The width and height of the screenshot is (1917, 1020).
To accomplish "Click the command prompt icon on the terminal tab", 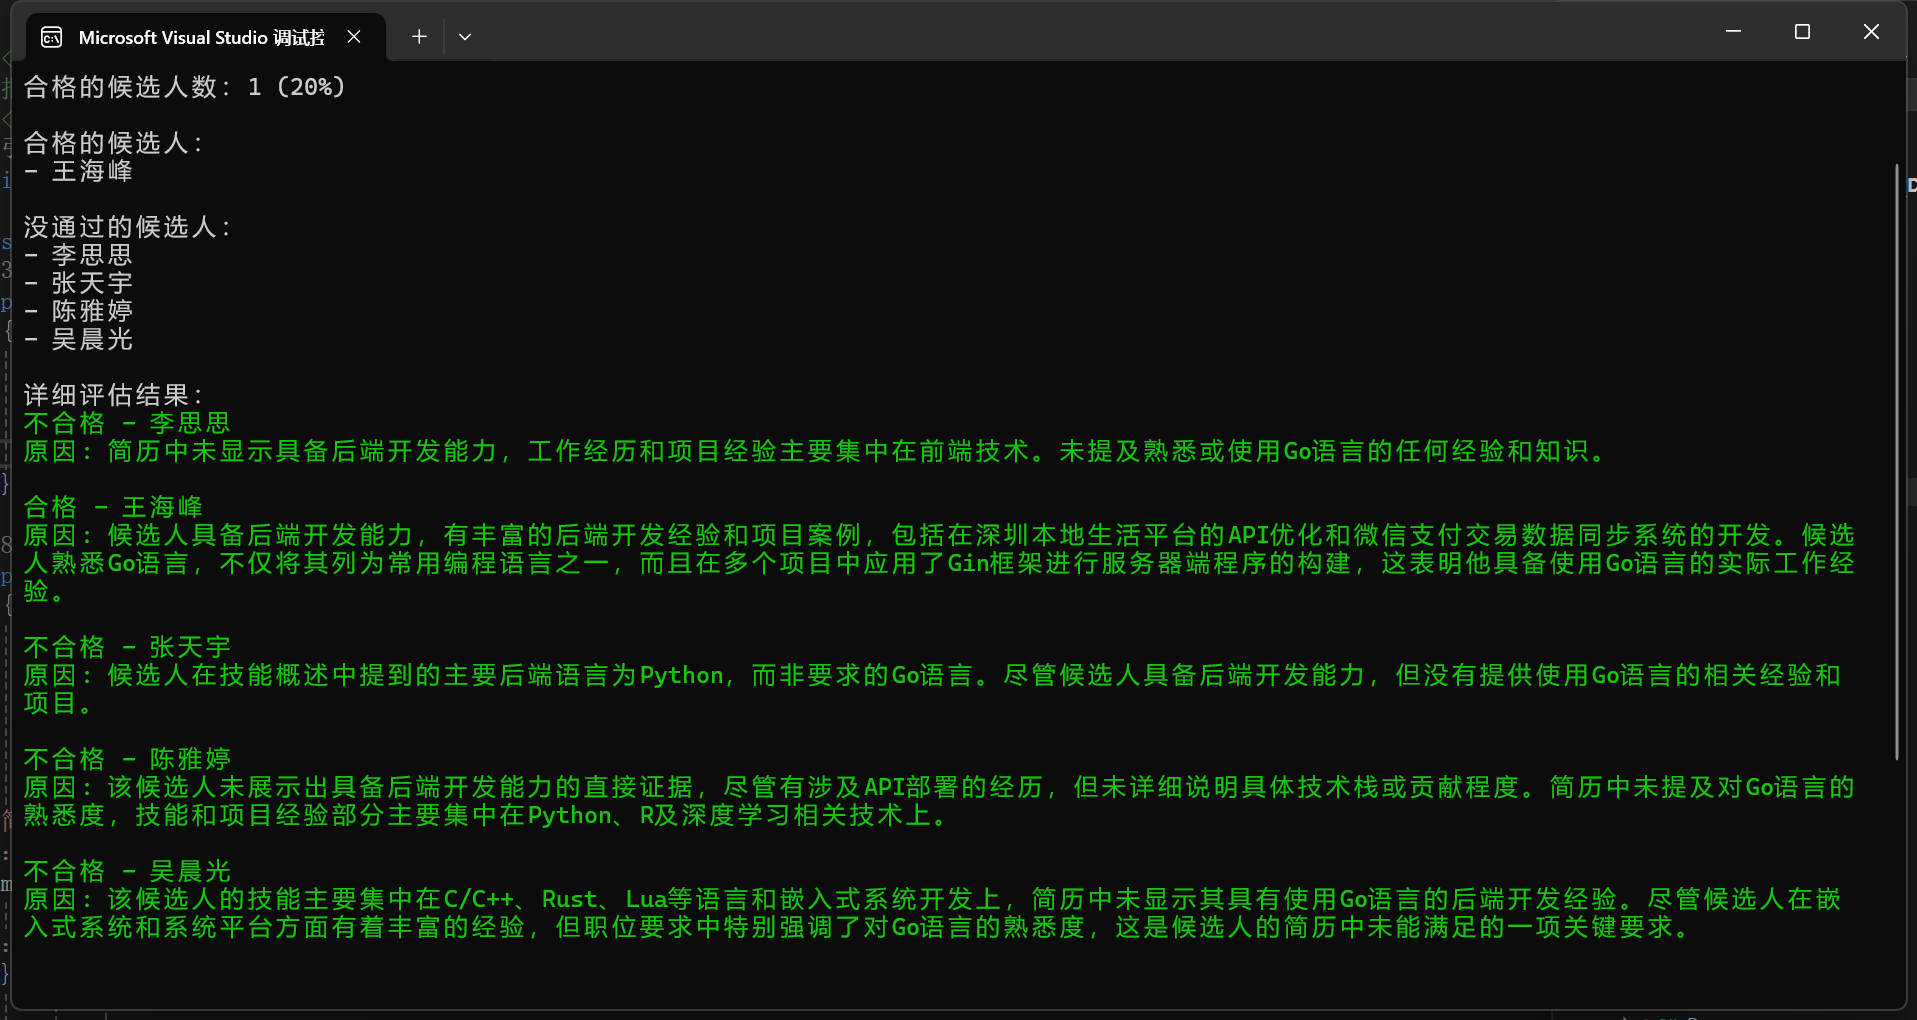I will click(51, 36).
